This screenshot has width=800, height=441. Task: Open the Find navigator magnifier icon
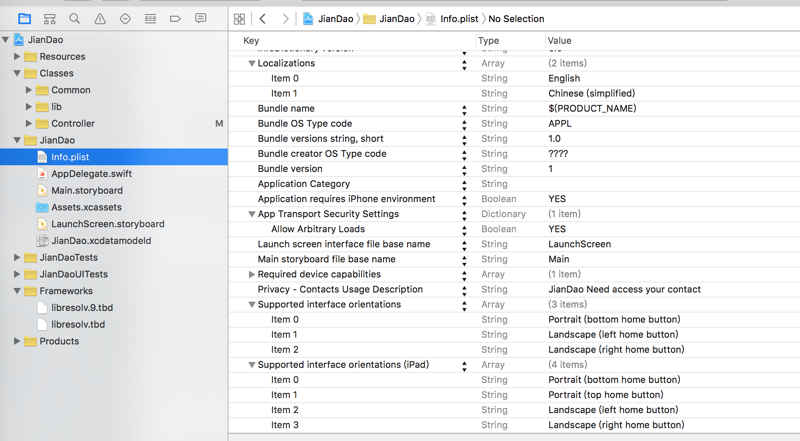point(75,19)
